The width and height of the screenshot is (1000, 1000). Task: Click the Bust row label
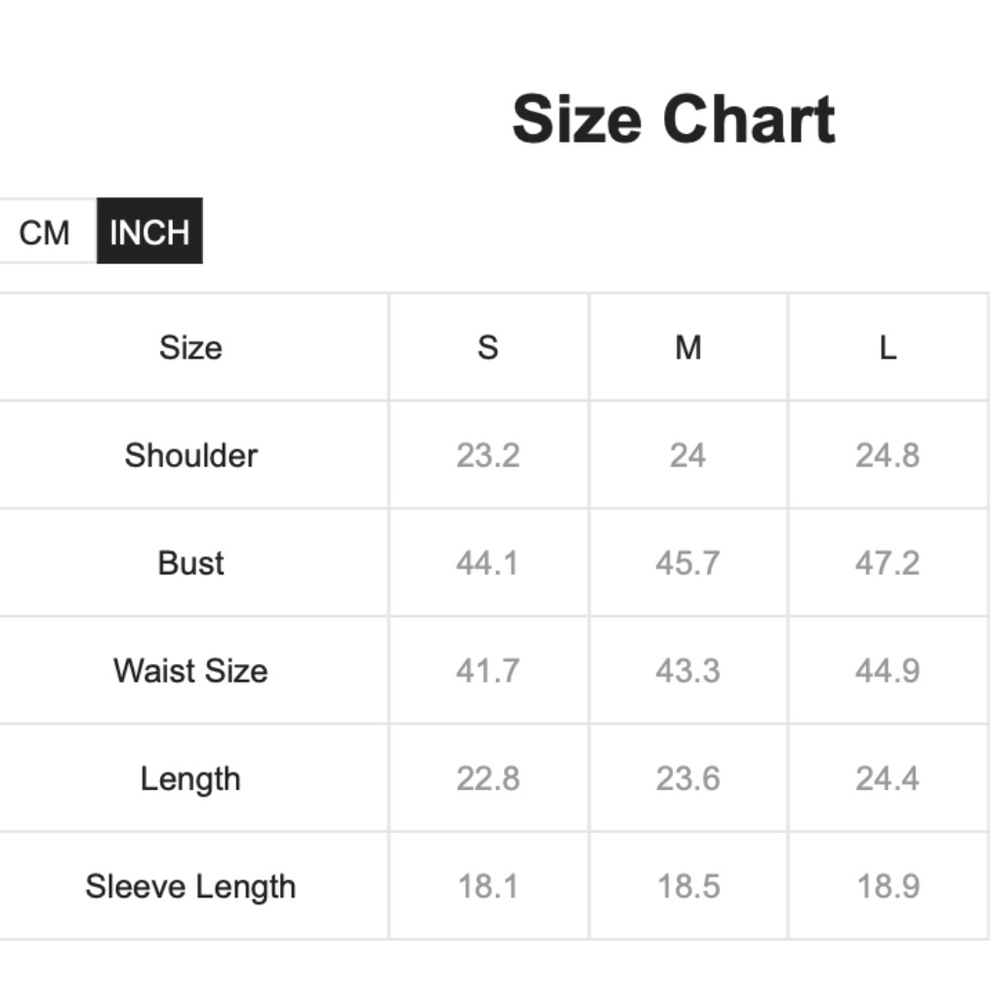click(x=191, y=563)
